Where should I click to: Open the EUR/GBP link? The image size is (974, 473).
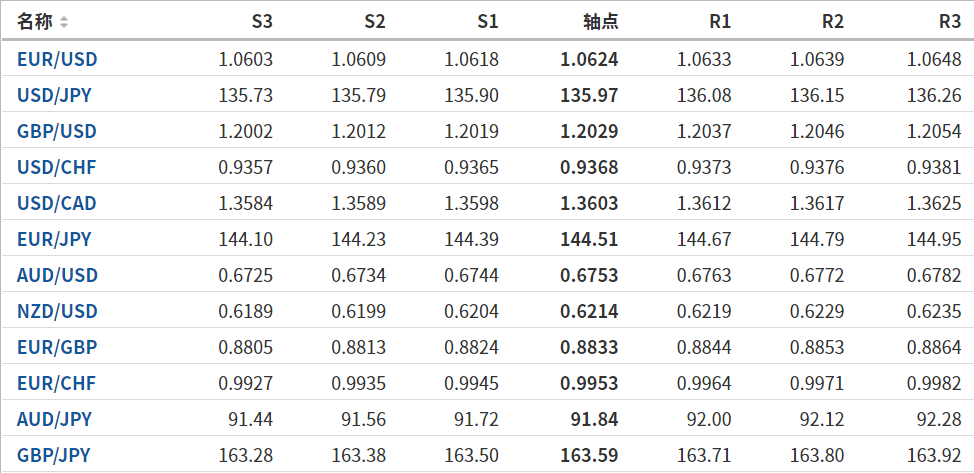pos(57,347)
